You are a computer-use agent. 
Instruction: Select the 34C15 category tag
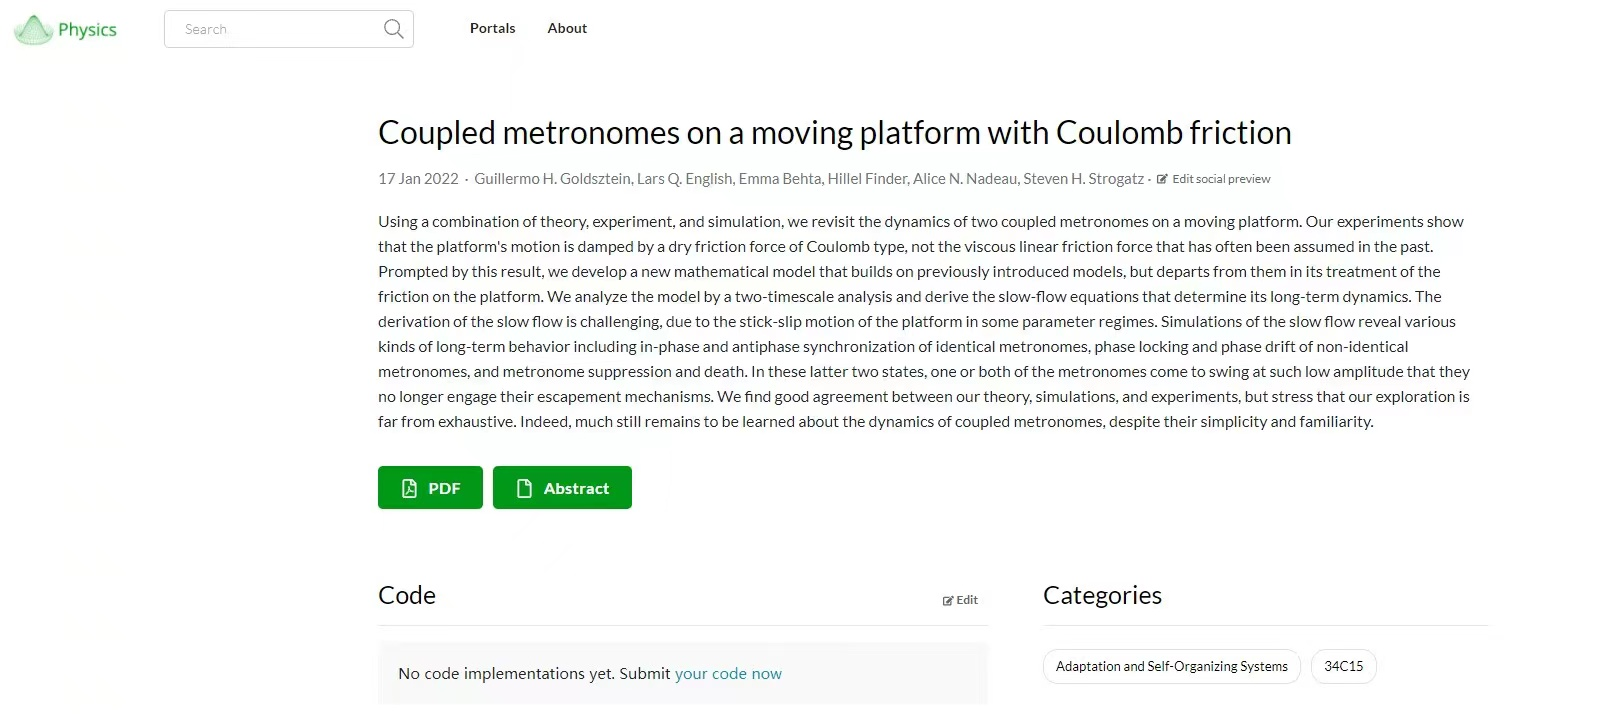[1344, 666]
